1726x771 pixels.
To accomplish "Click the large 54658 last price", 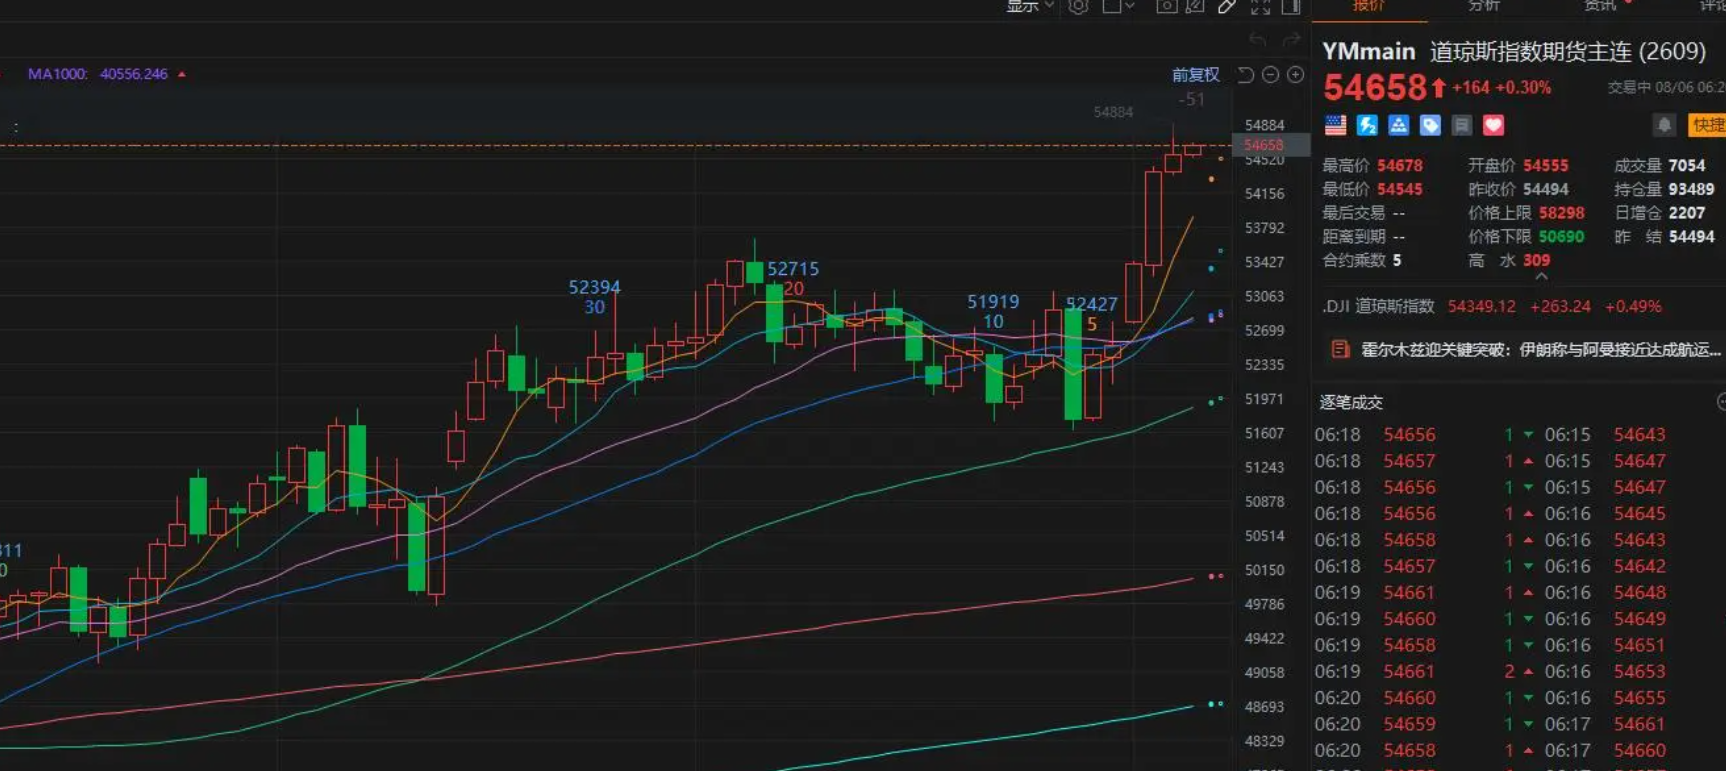I will click(1375, 88).
